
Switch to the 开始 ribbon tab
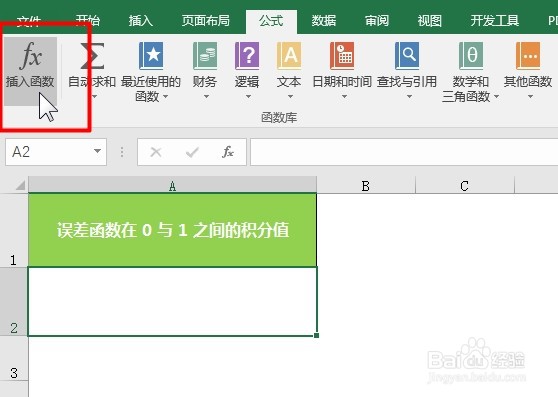coord(88,21)
